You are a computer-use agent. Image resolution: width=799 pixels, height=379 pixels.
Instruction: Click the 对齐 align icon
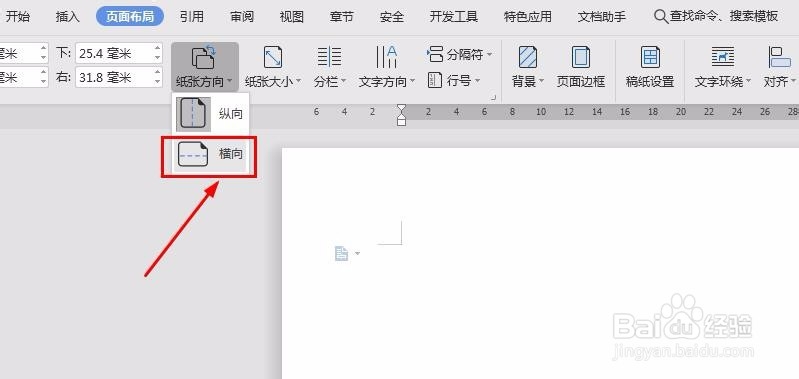point(779,57)
